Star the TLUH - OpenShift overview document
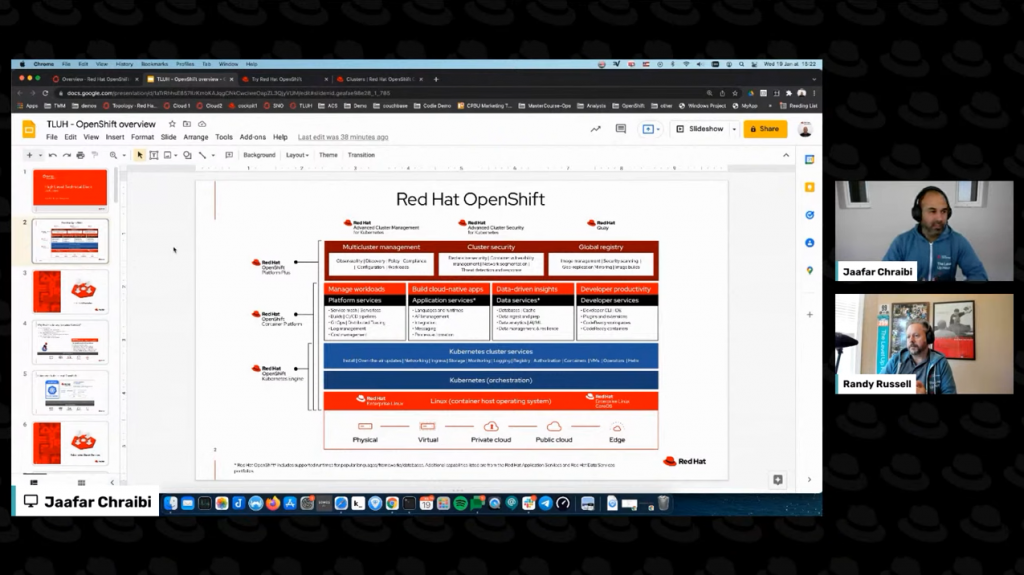Image resolution: width=1024 pixels, height=575 pixels. (172, 123)
